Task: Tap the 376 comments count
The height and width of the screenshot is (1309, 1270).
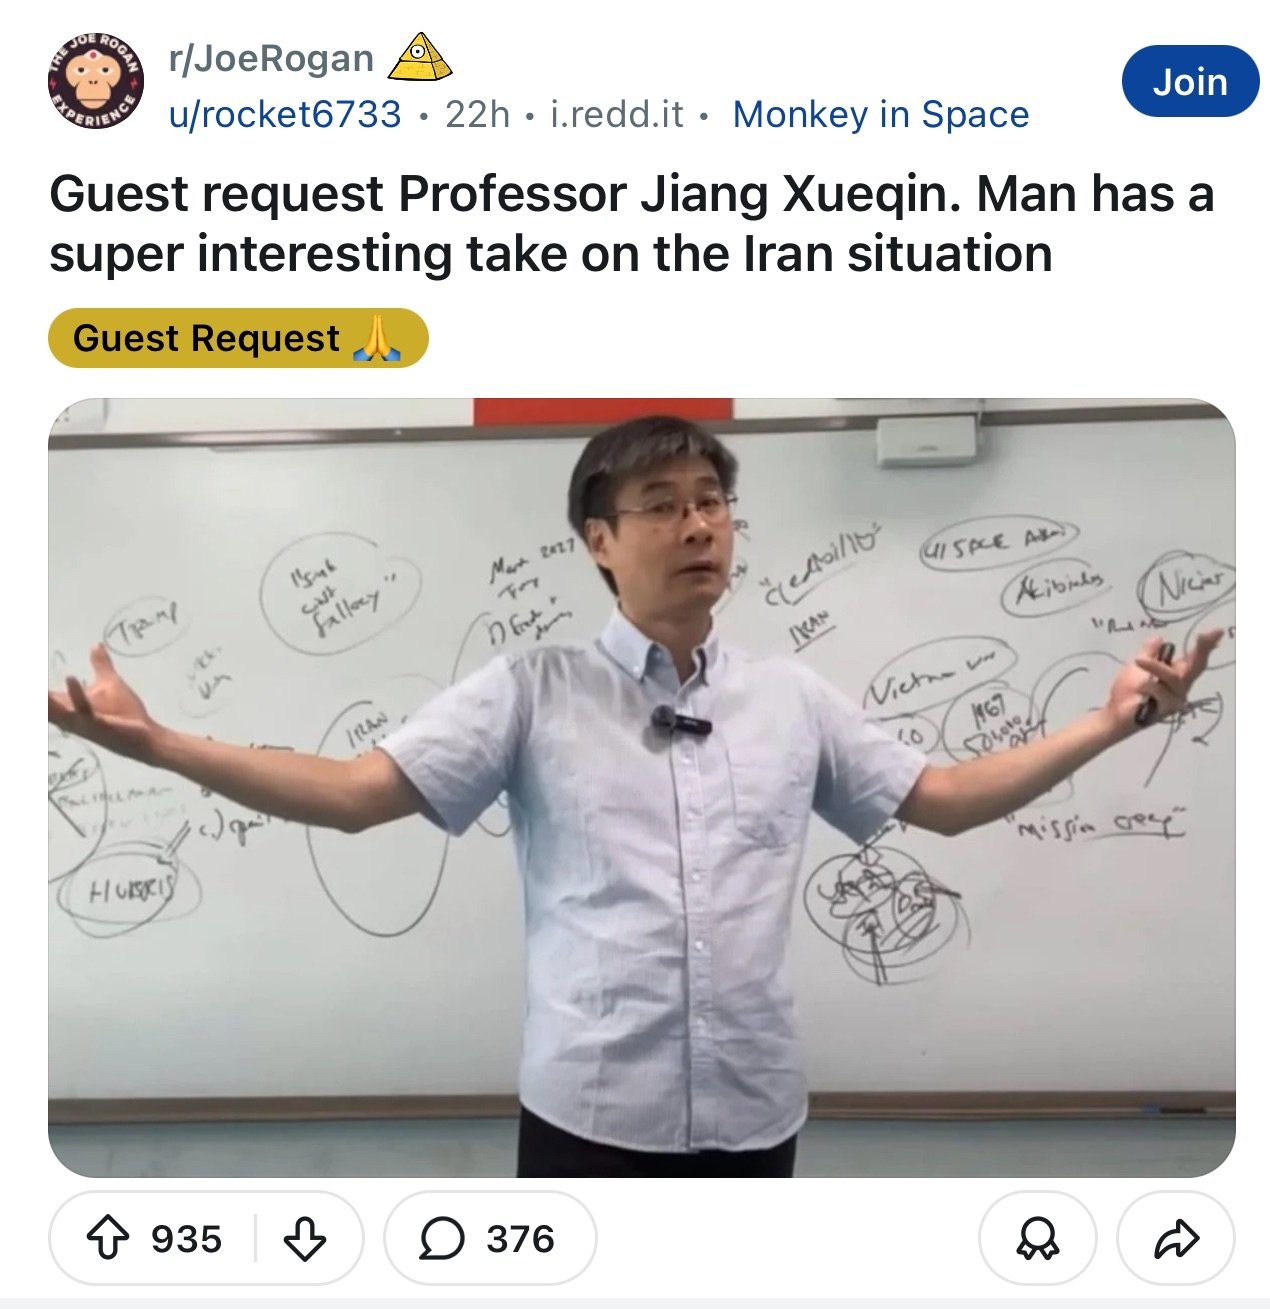Action: [x=520, y=1240]
